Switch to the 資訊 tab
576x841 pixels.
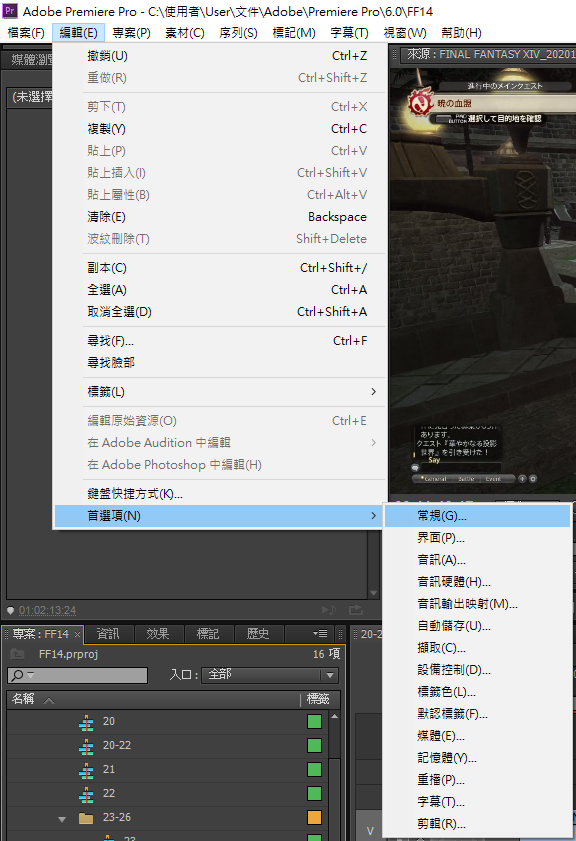108,634
